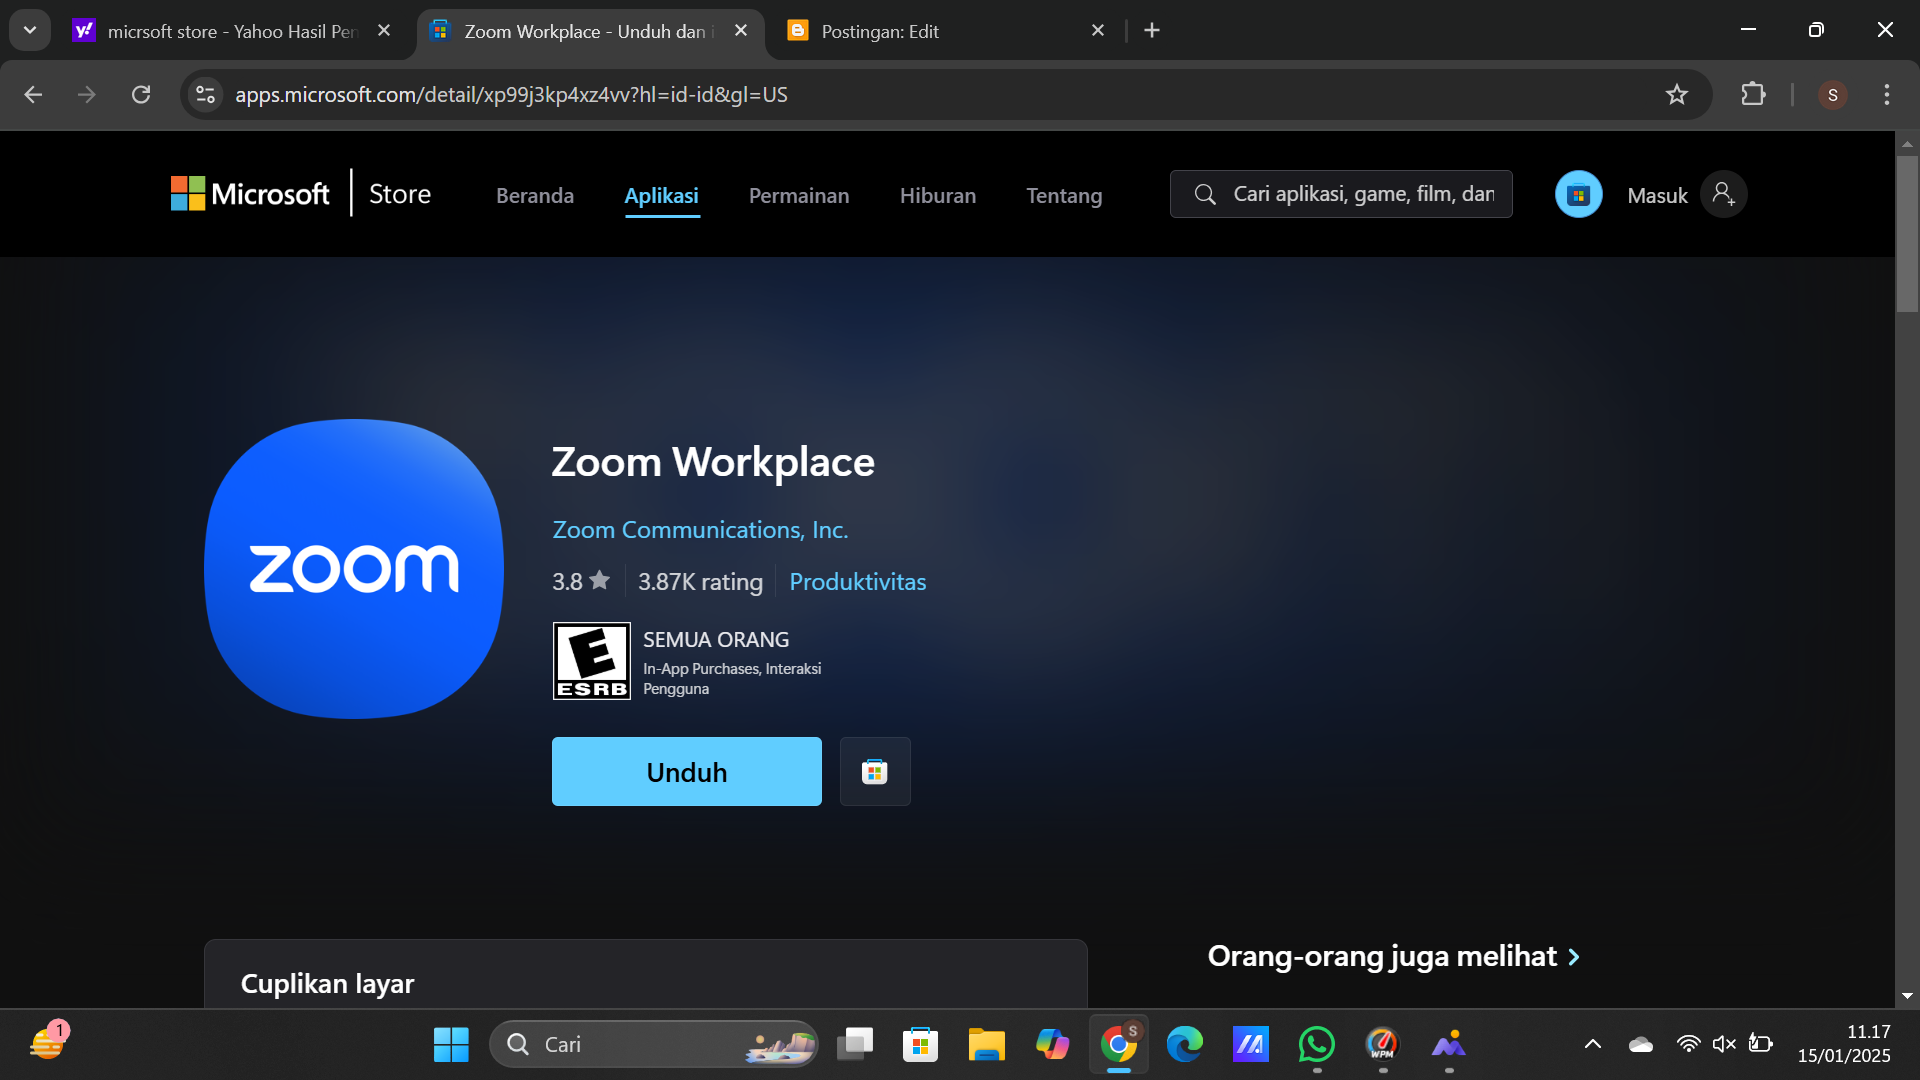The height and width of the screenshot is (1080, 1920).
Task: Click the Zoom app logo image
Action: (x=354, y=568)
